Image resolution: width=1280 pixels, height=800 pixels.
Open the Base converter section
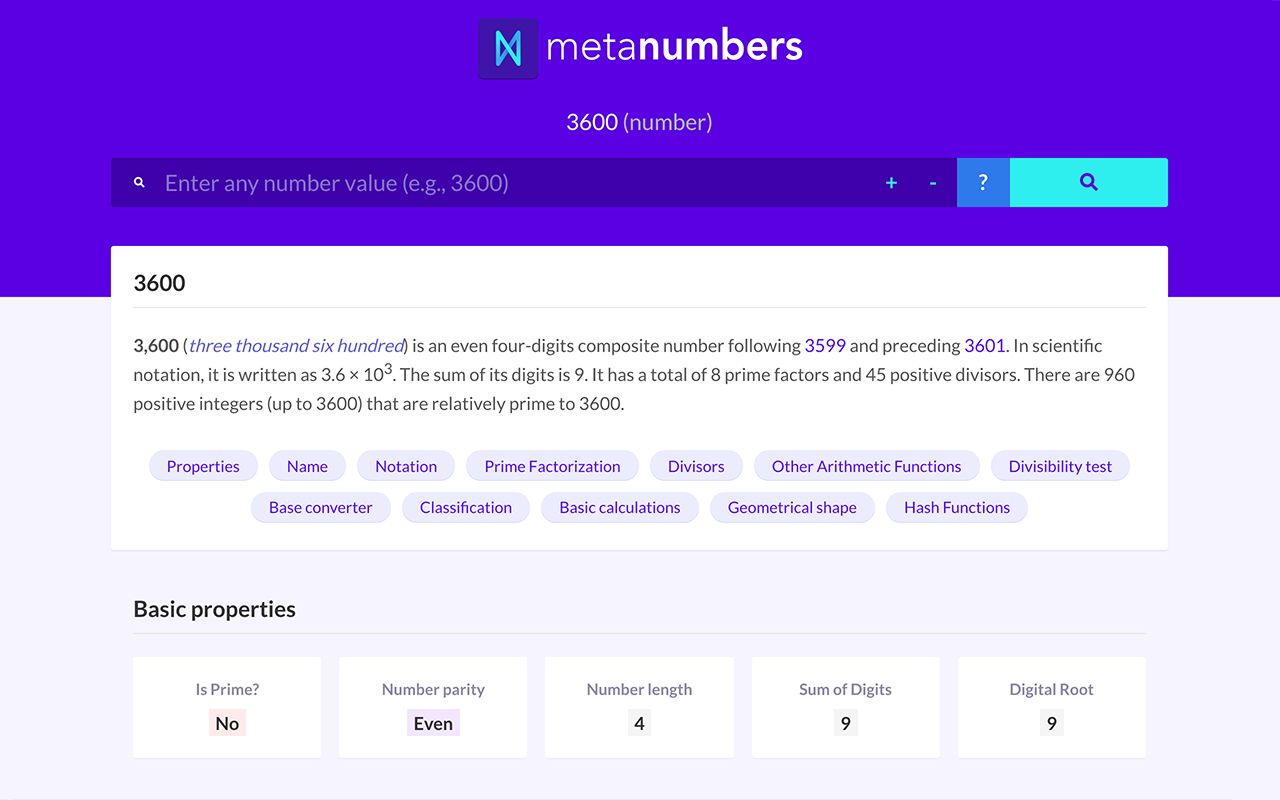320,507
